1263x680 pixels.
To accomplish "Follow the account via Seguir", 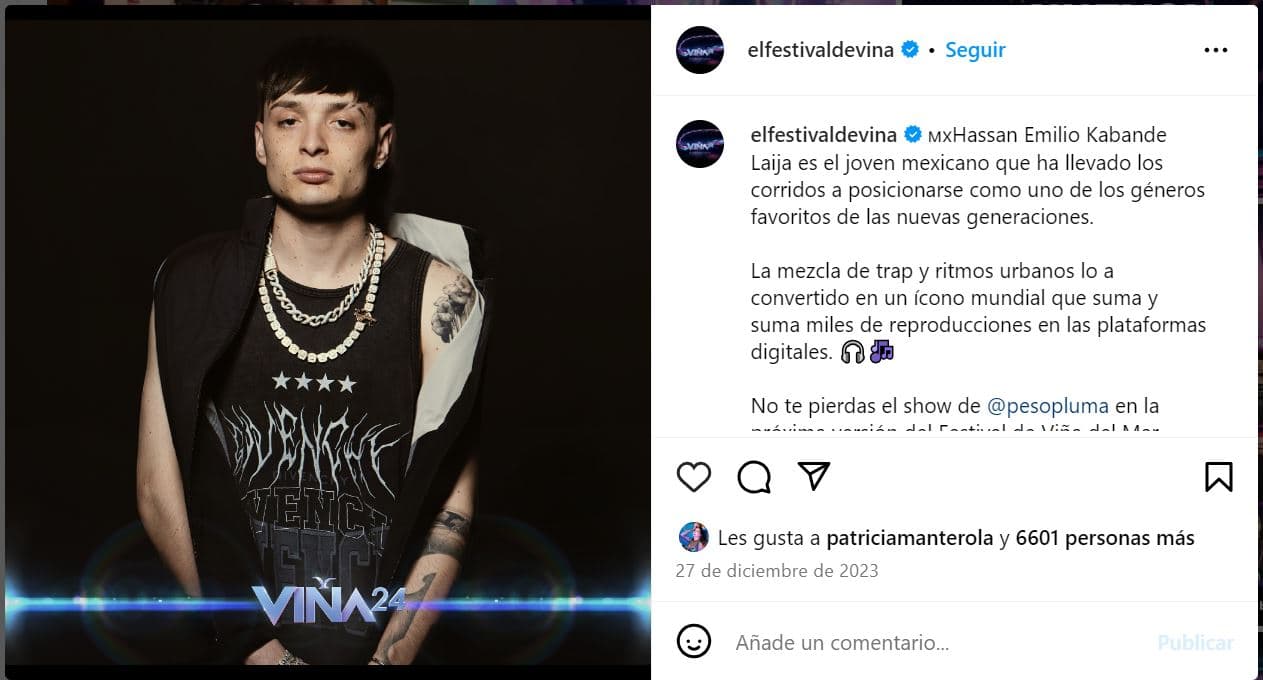I will click(x=975, y=50).
